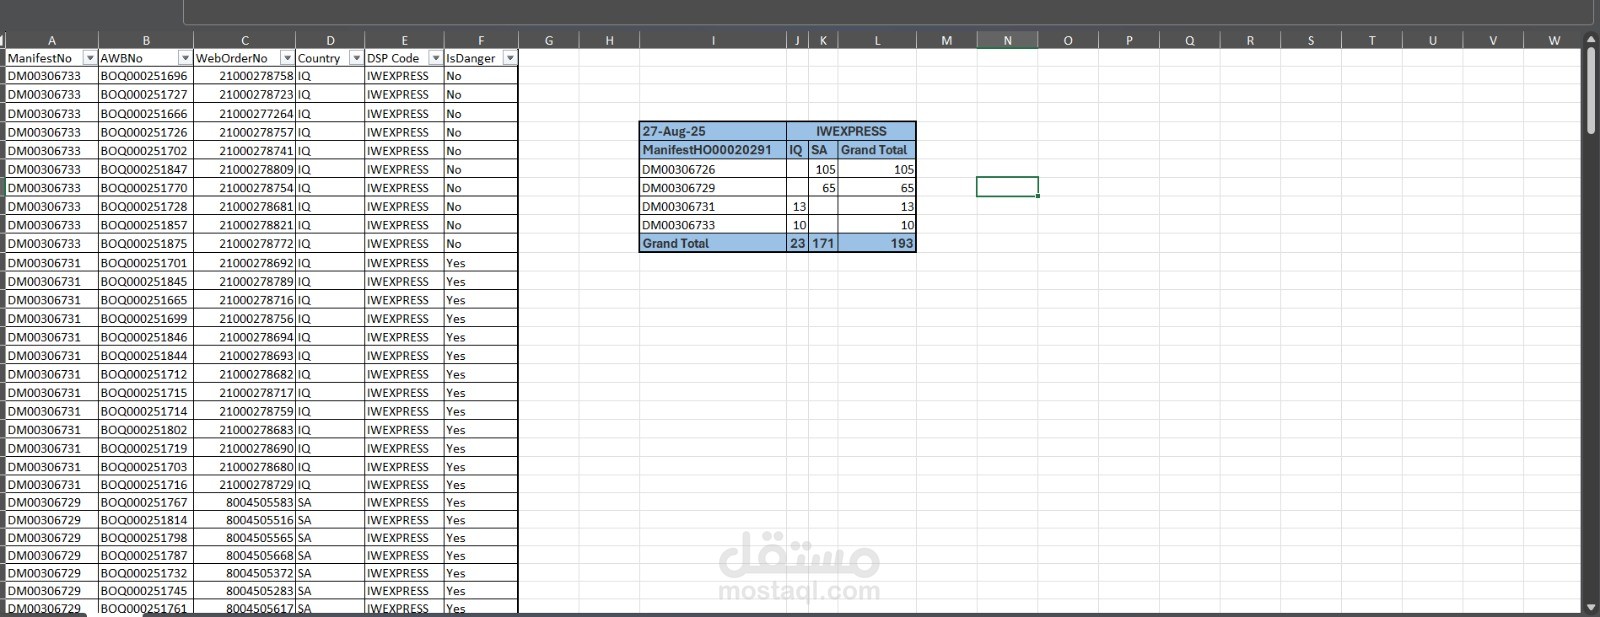
Task: Select column I header
Action: (x=713, y=40)
